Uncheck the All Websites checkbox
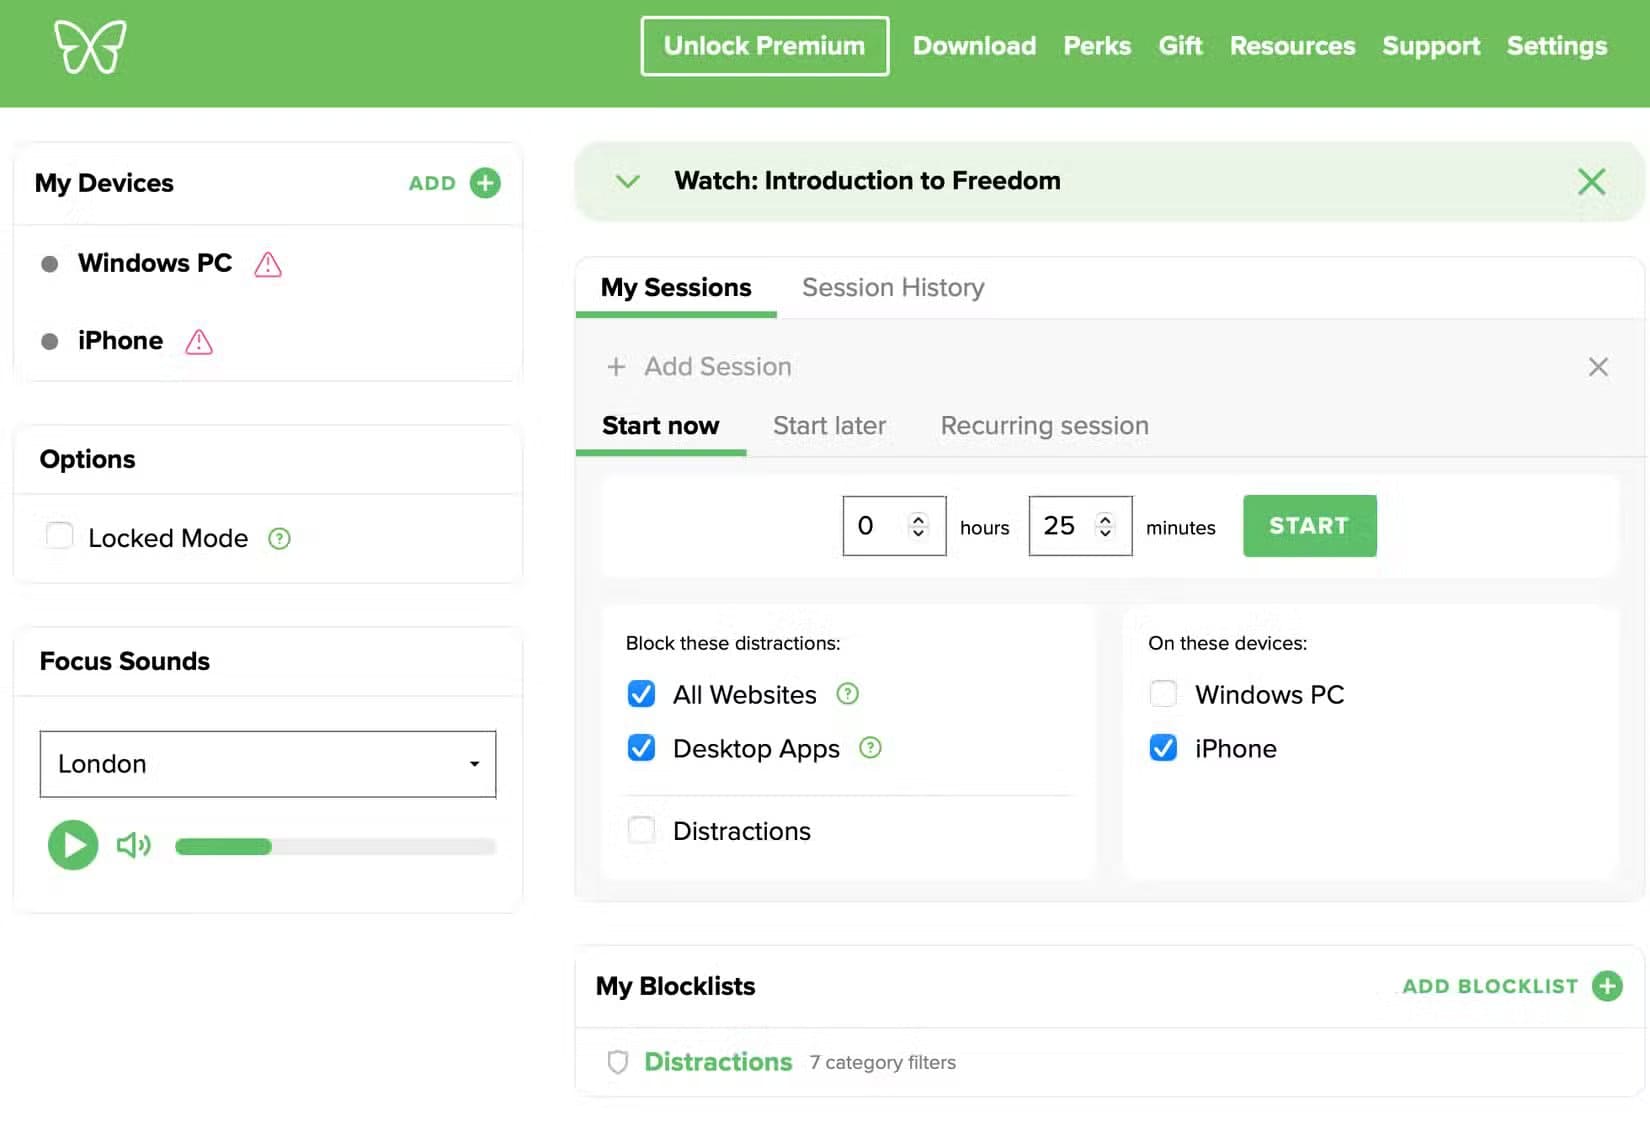The height and width of the screenshot is (1126, 1650). (x=641, y=694)
